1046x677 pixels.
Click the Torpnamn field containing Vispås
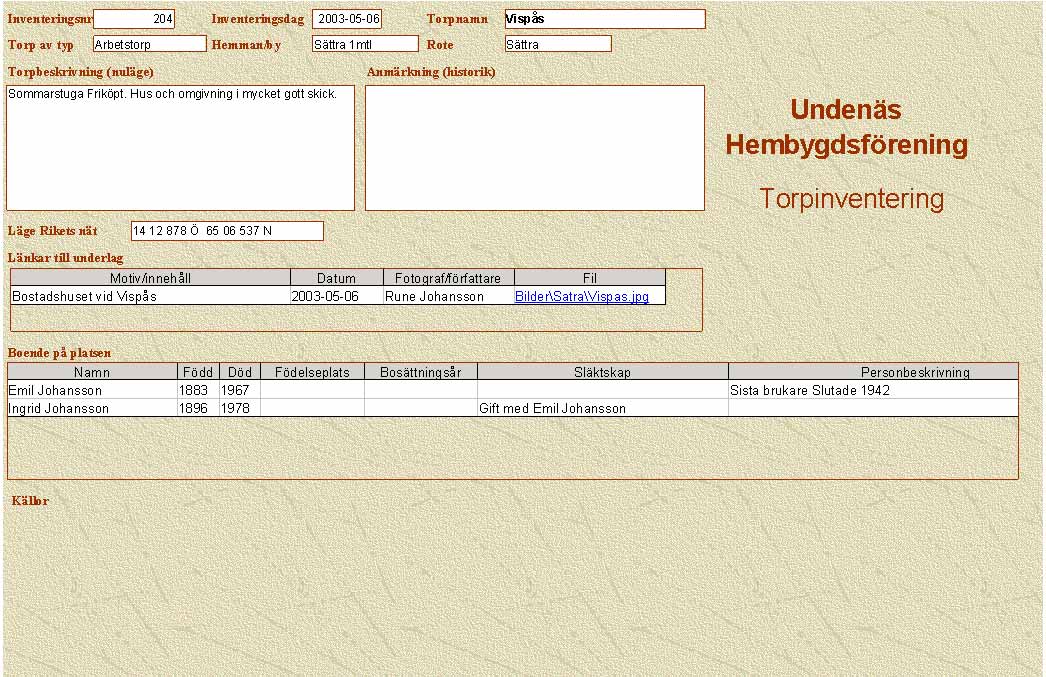(x=604, y=19)
